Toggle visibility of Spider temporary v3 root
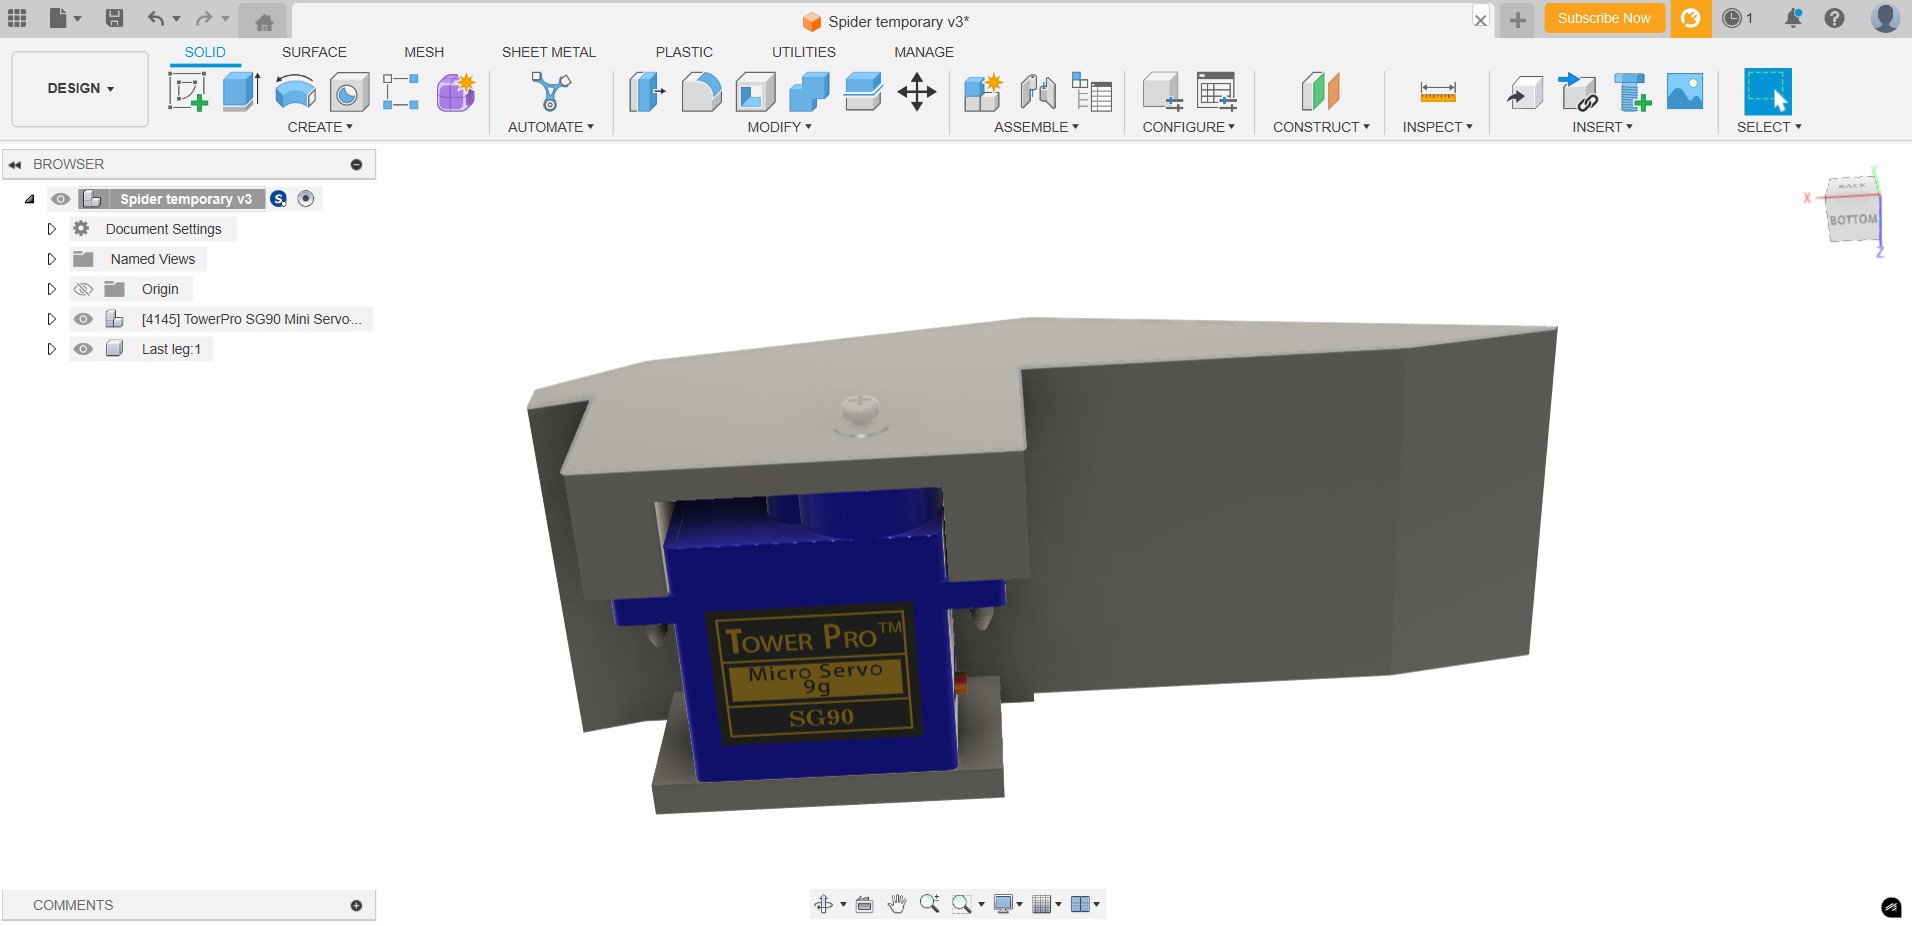 coord(61,199)
